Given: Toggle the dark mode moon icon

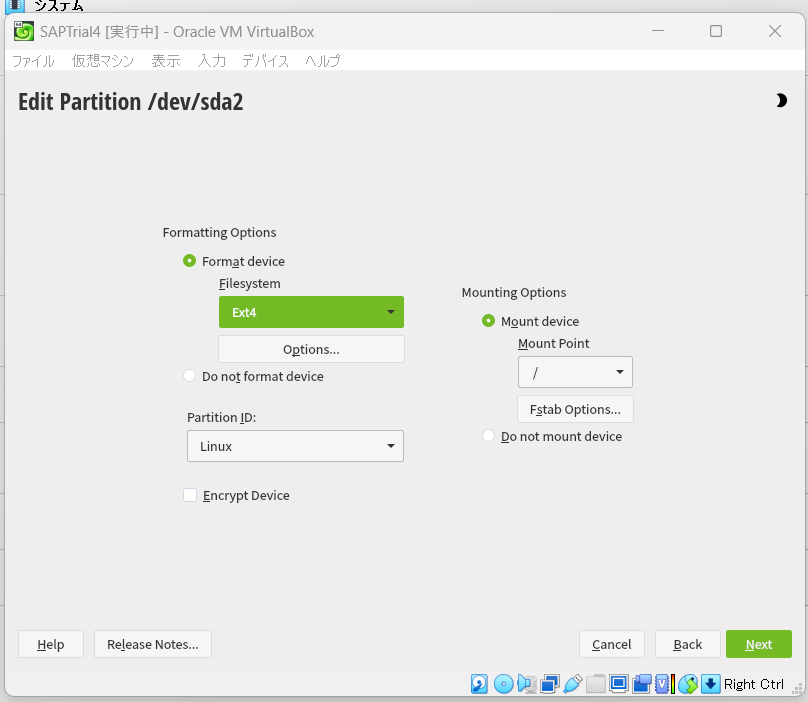Looking at the screenshot, I should tap(781, 100).
